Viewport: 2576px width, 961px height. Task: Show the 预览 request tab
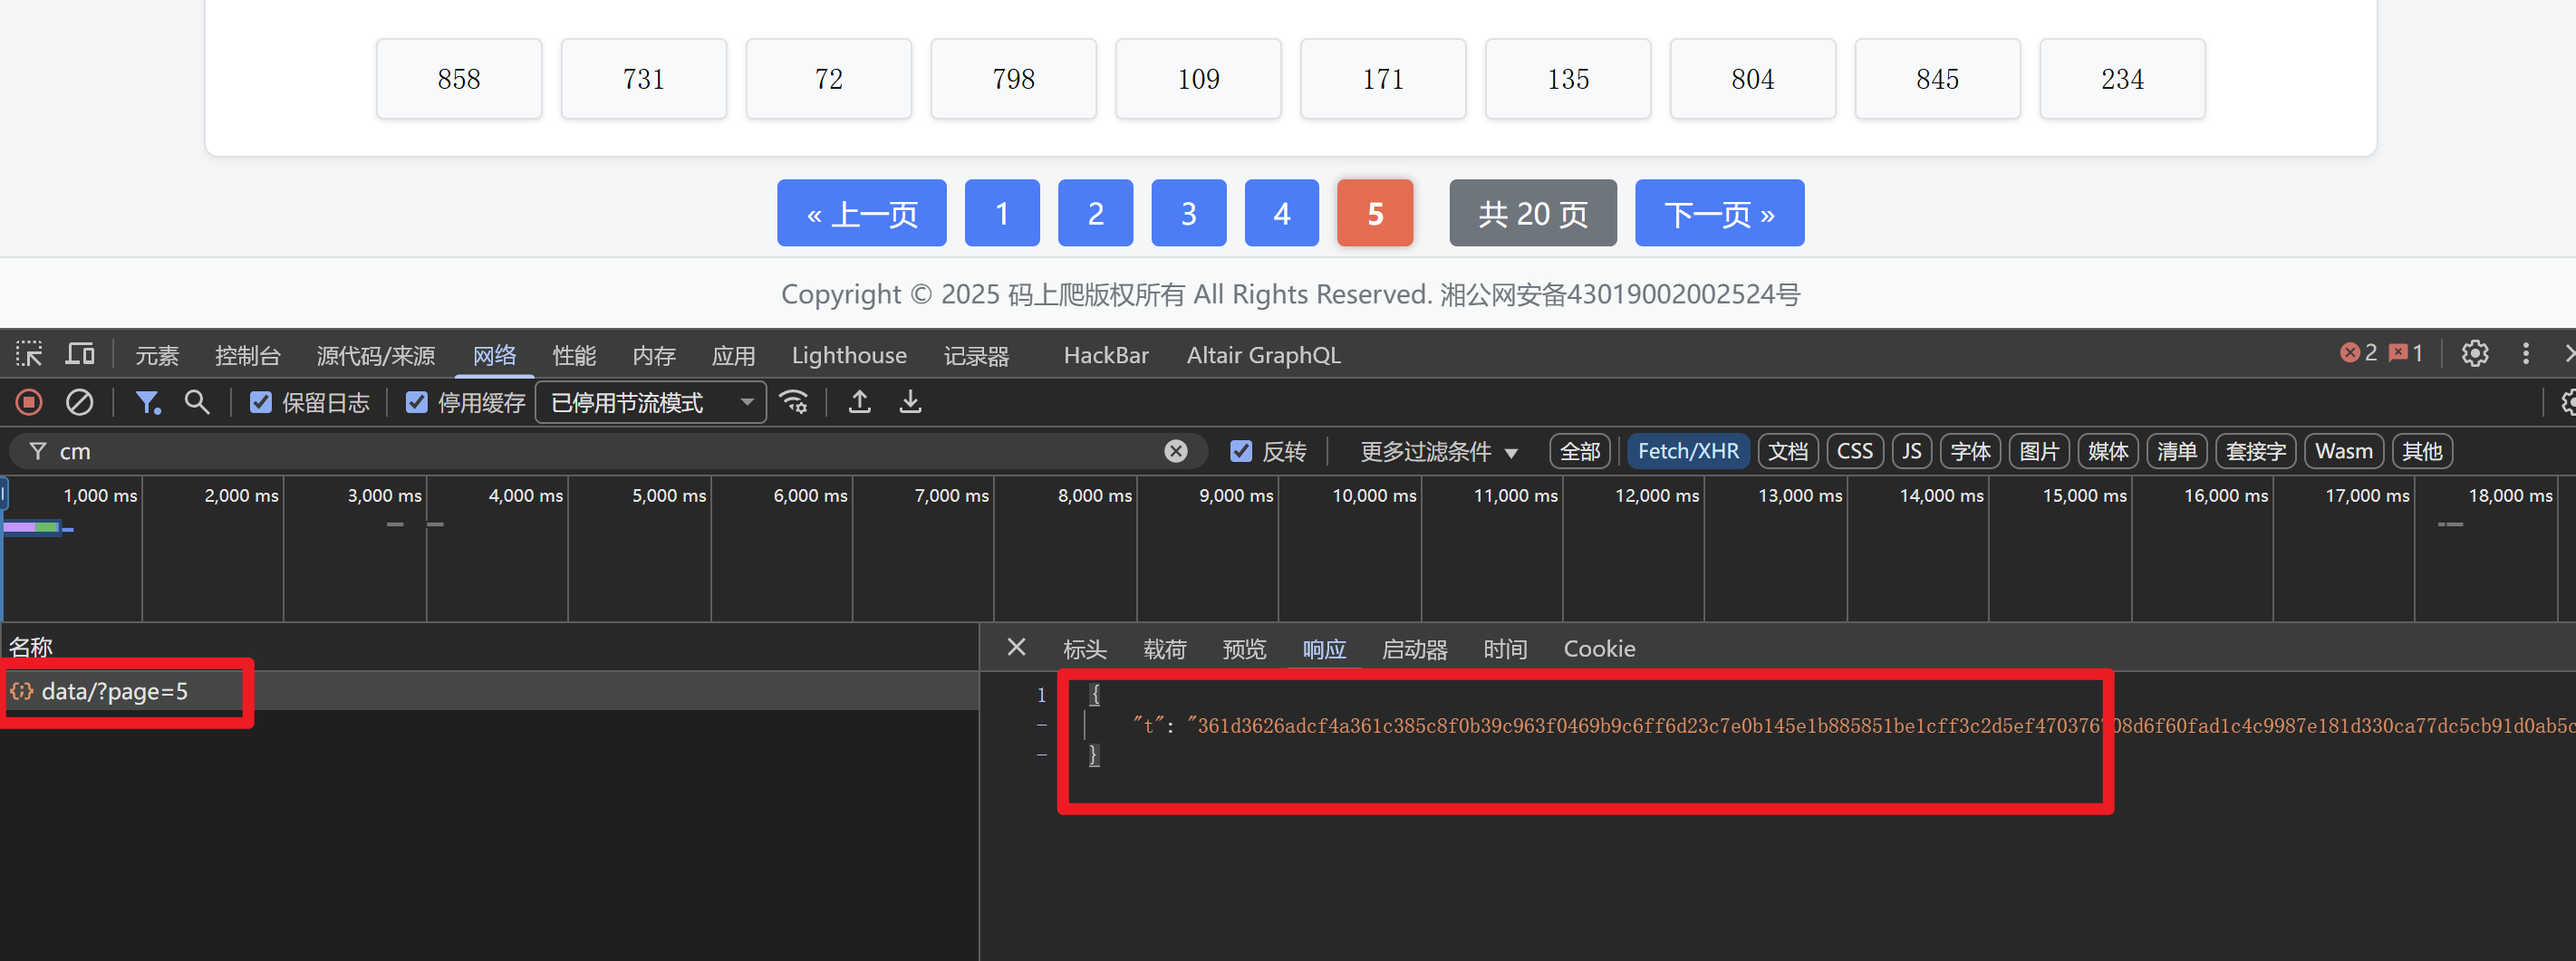[1244, 649]
